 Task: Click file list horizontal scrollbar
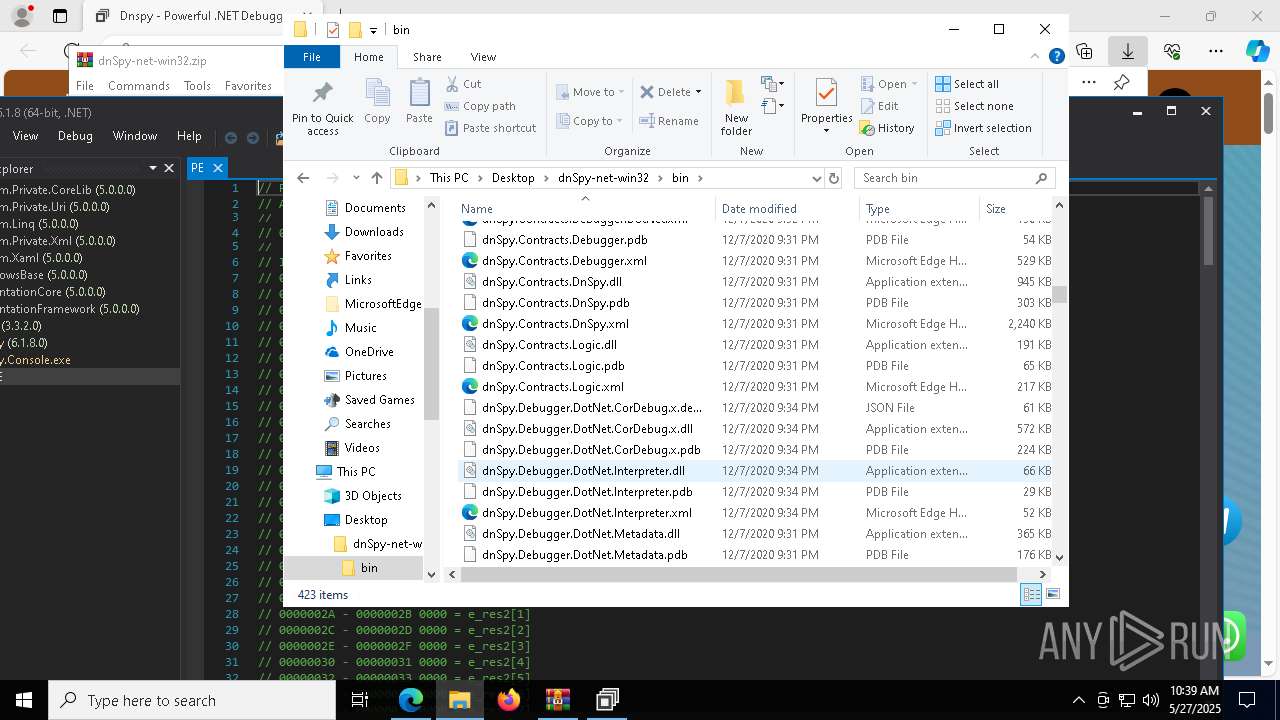[x=738, y=574]
